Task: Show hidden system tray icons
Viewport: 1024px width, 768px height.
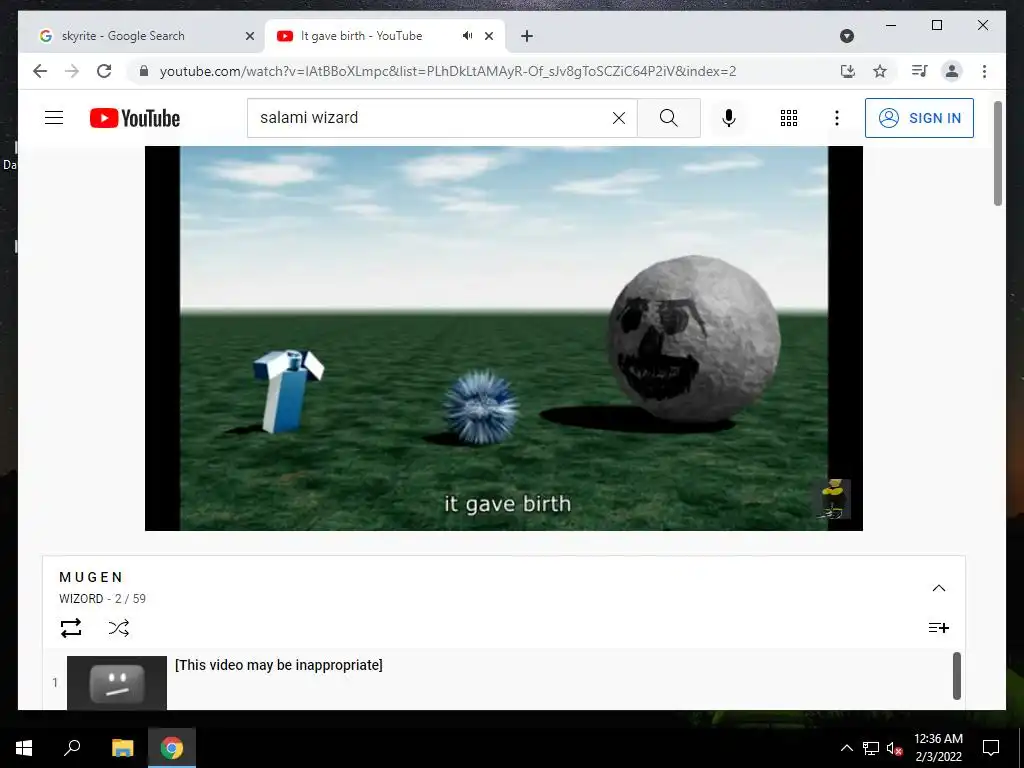Action: 846,748
